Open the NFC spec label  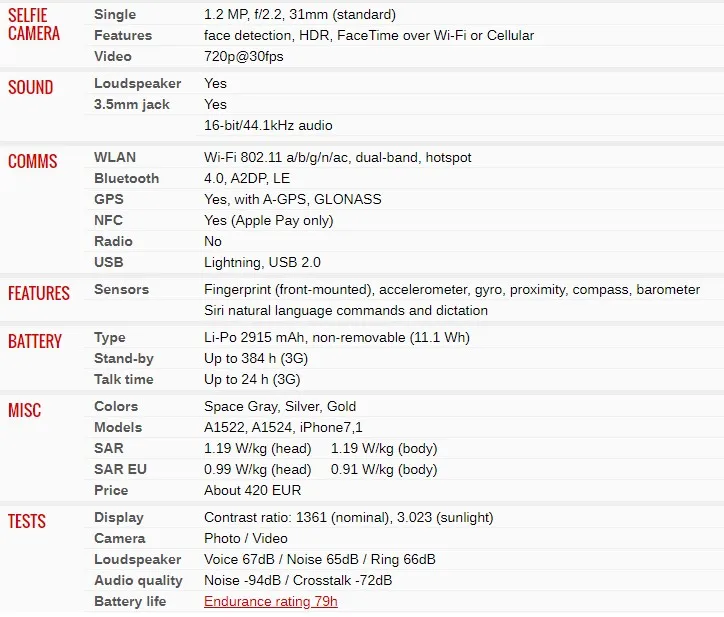(x=108, y=220)
